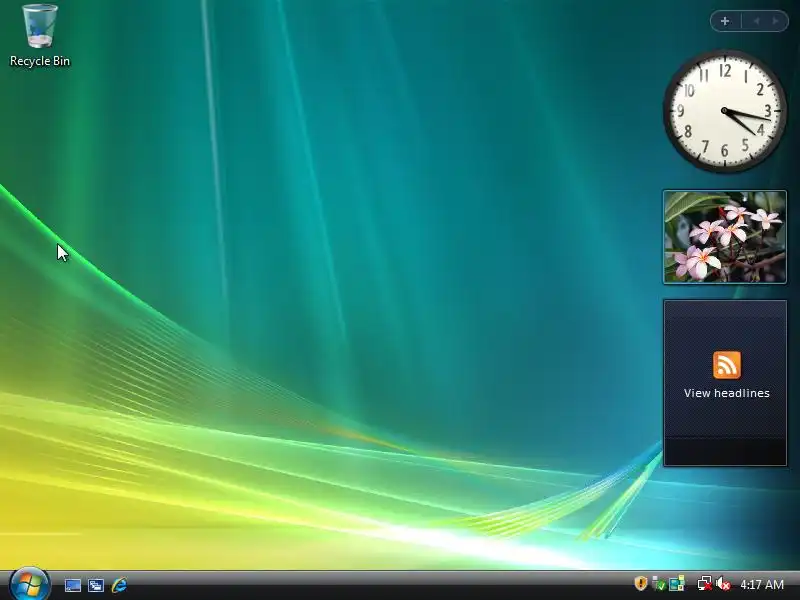
Task: Open the Windows Sidebar tray icon
Action: (x=677, y=583)
